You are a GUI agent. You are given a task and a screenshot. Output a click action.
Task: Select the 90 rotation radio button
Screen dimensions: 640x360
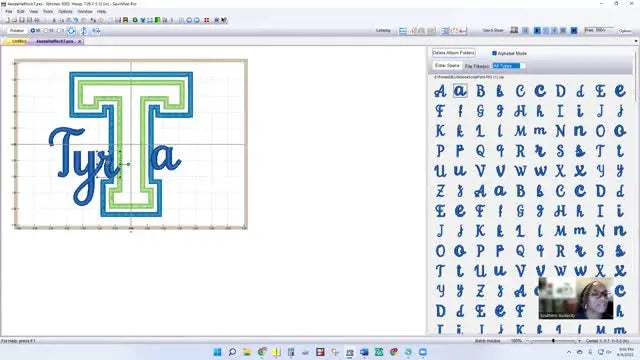[x=33, y=31]
